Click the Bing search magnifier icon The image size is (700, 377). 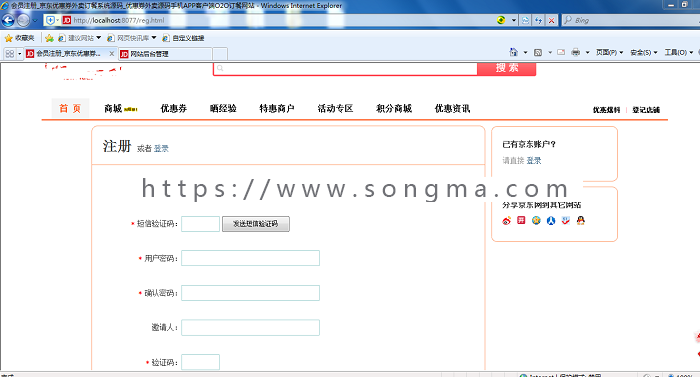pyautogui.click(x=567, y=20)
